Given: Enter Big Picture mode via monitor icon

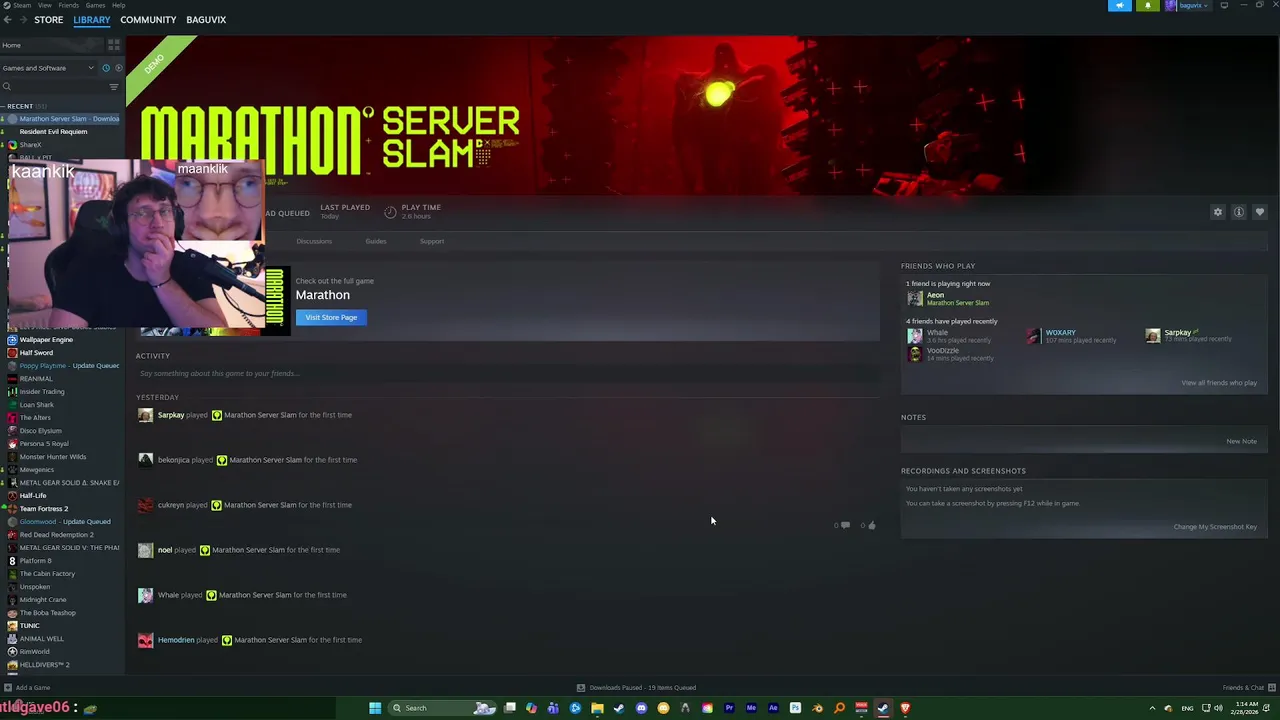Looking at the screenshot, I should click(1224, 5).
